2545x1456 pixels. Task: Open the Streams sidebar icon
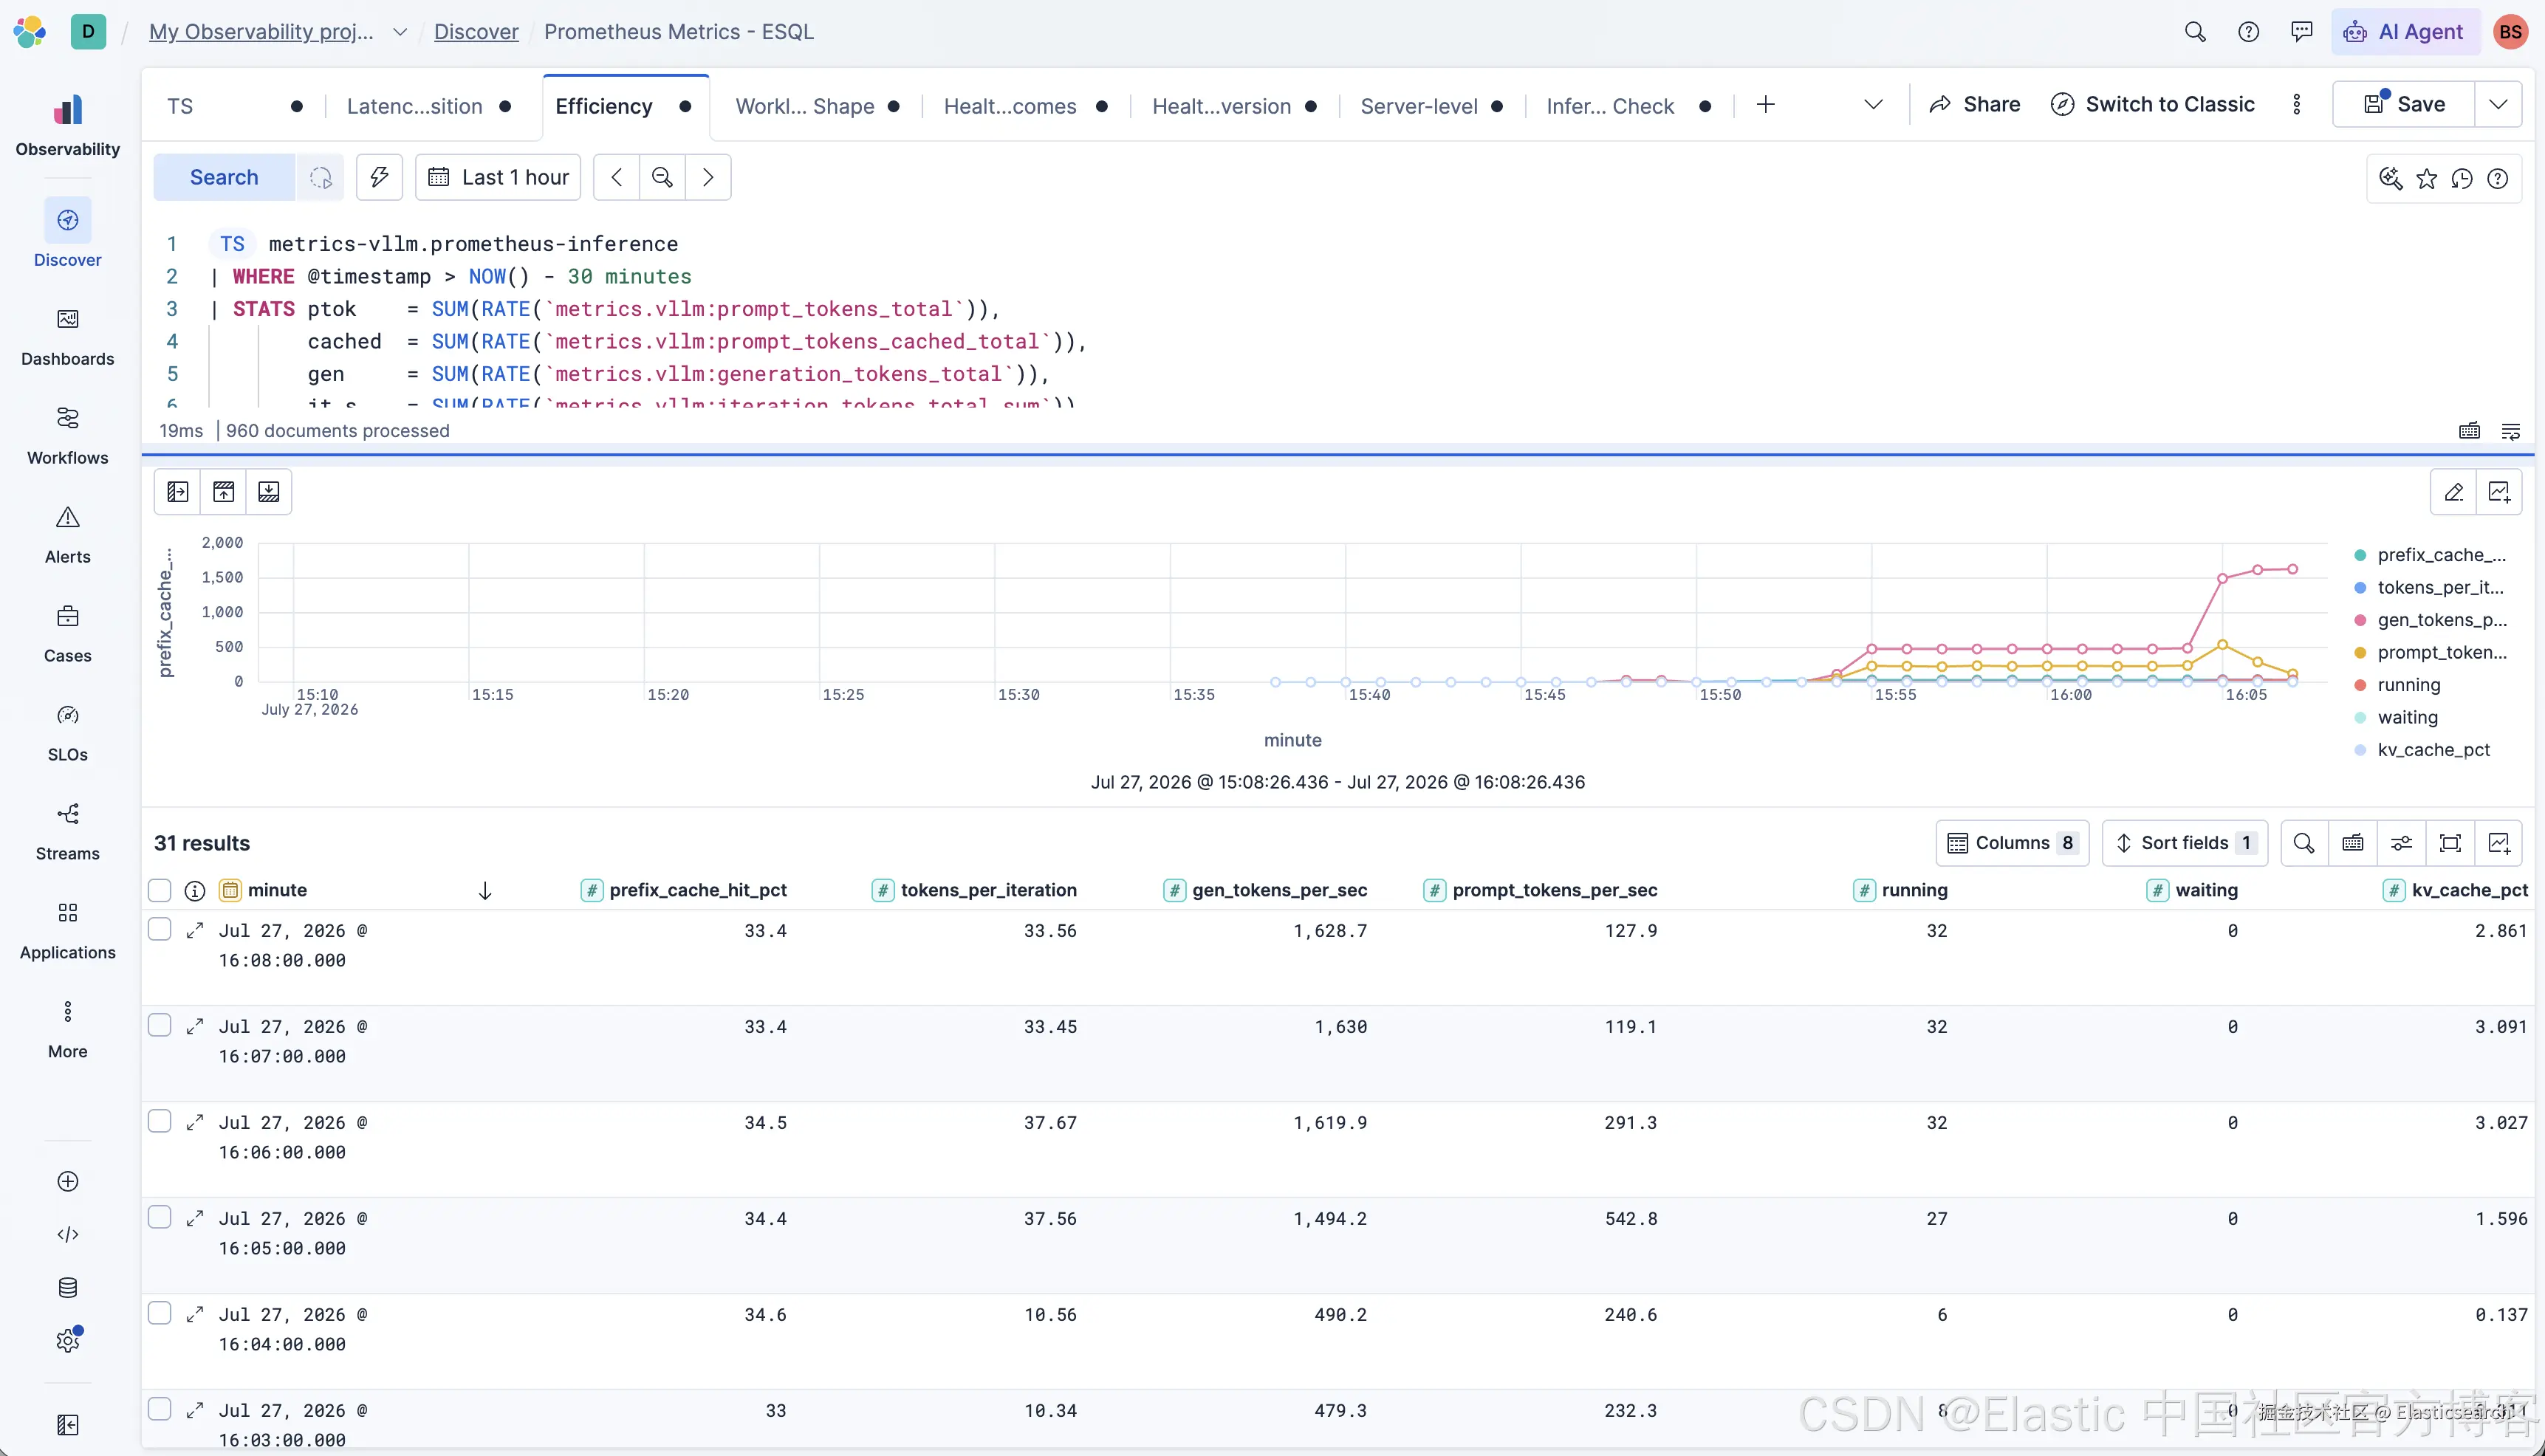[x=67, y=832]
